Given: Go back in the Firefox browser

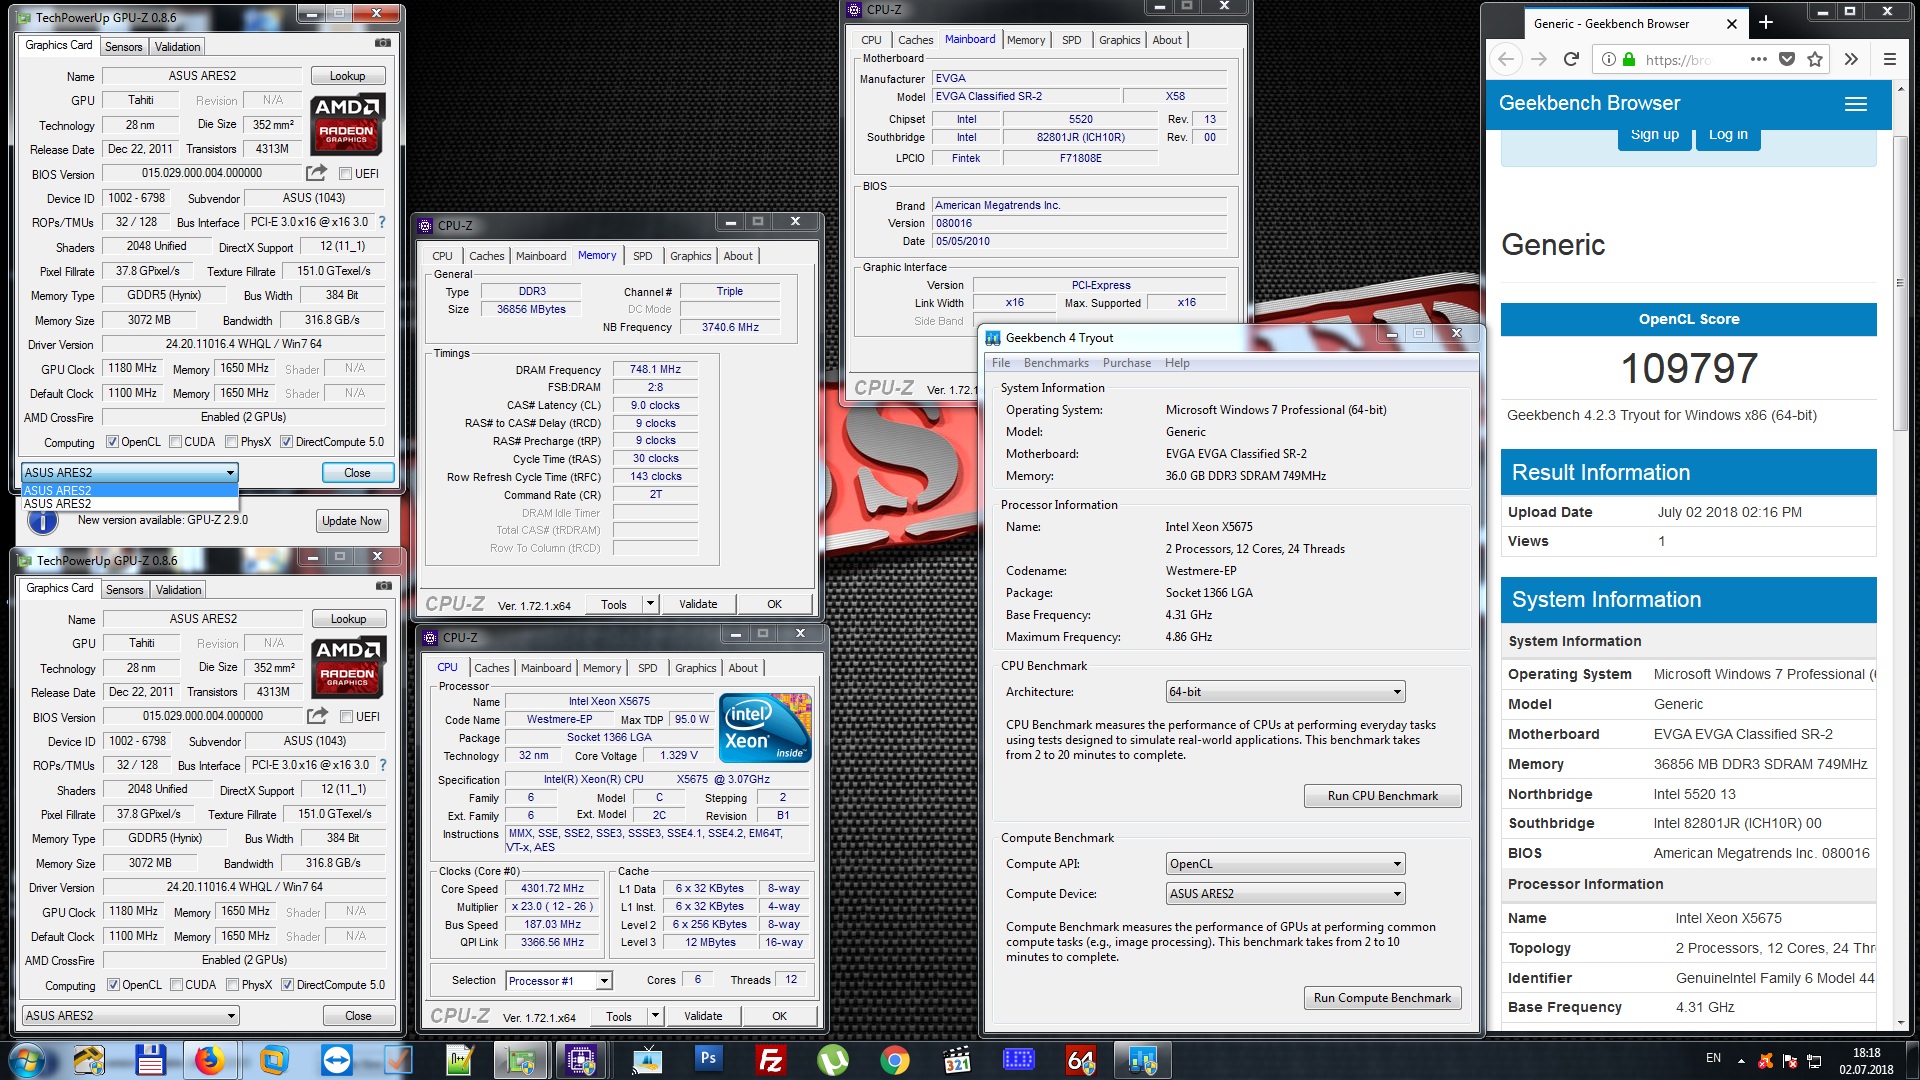Looking at the screenshot, I should (x=1506, y=59).
